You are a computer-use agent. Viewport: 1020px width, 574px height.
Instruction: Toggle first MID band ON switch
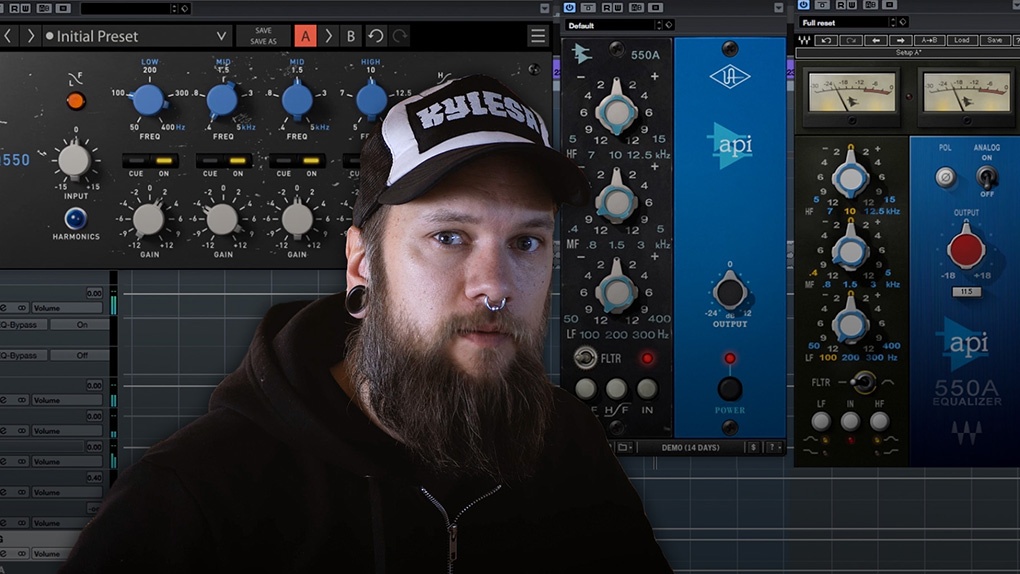click(238, 160)
